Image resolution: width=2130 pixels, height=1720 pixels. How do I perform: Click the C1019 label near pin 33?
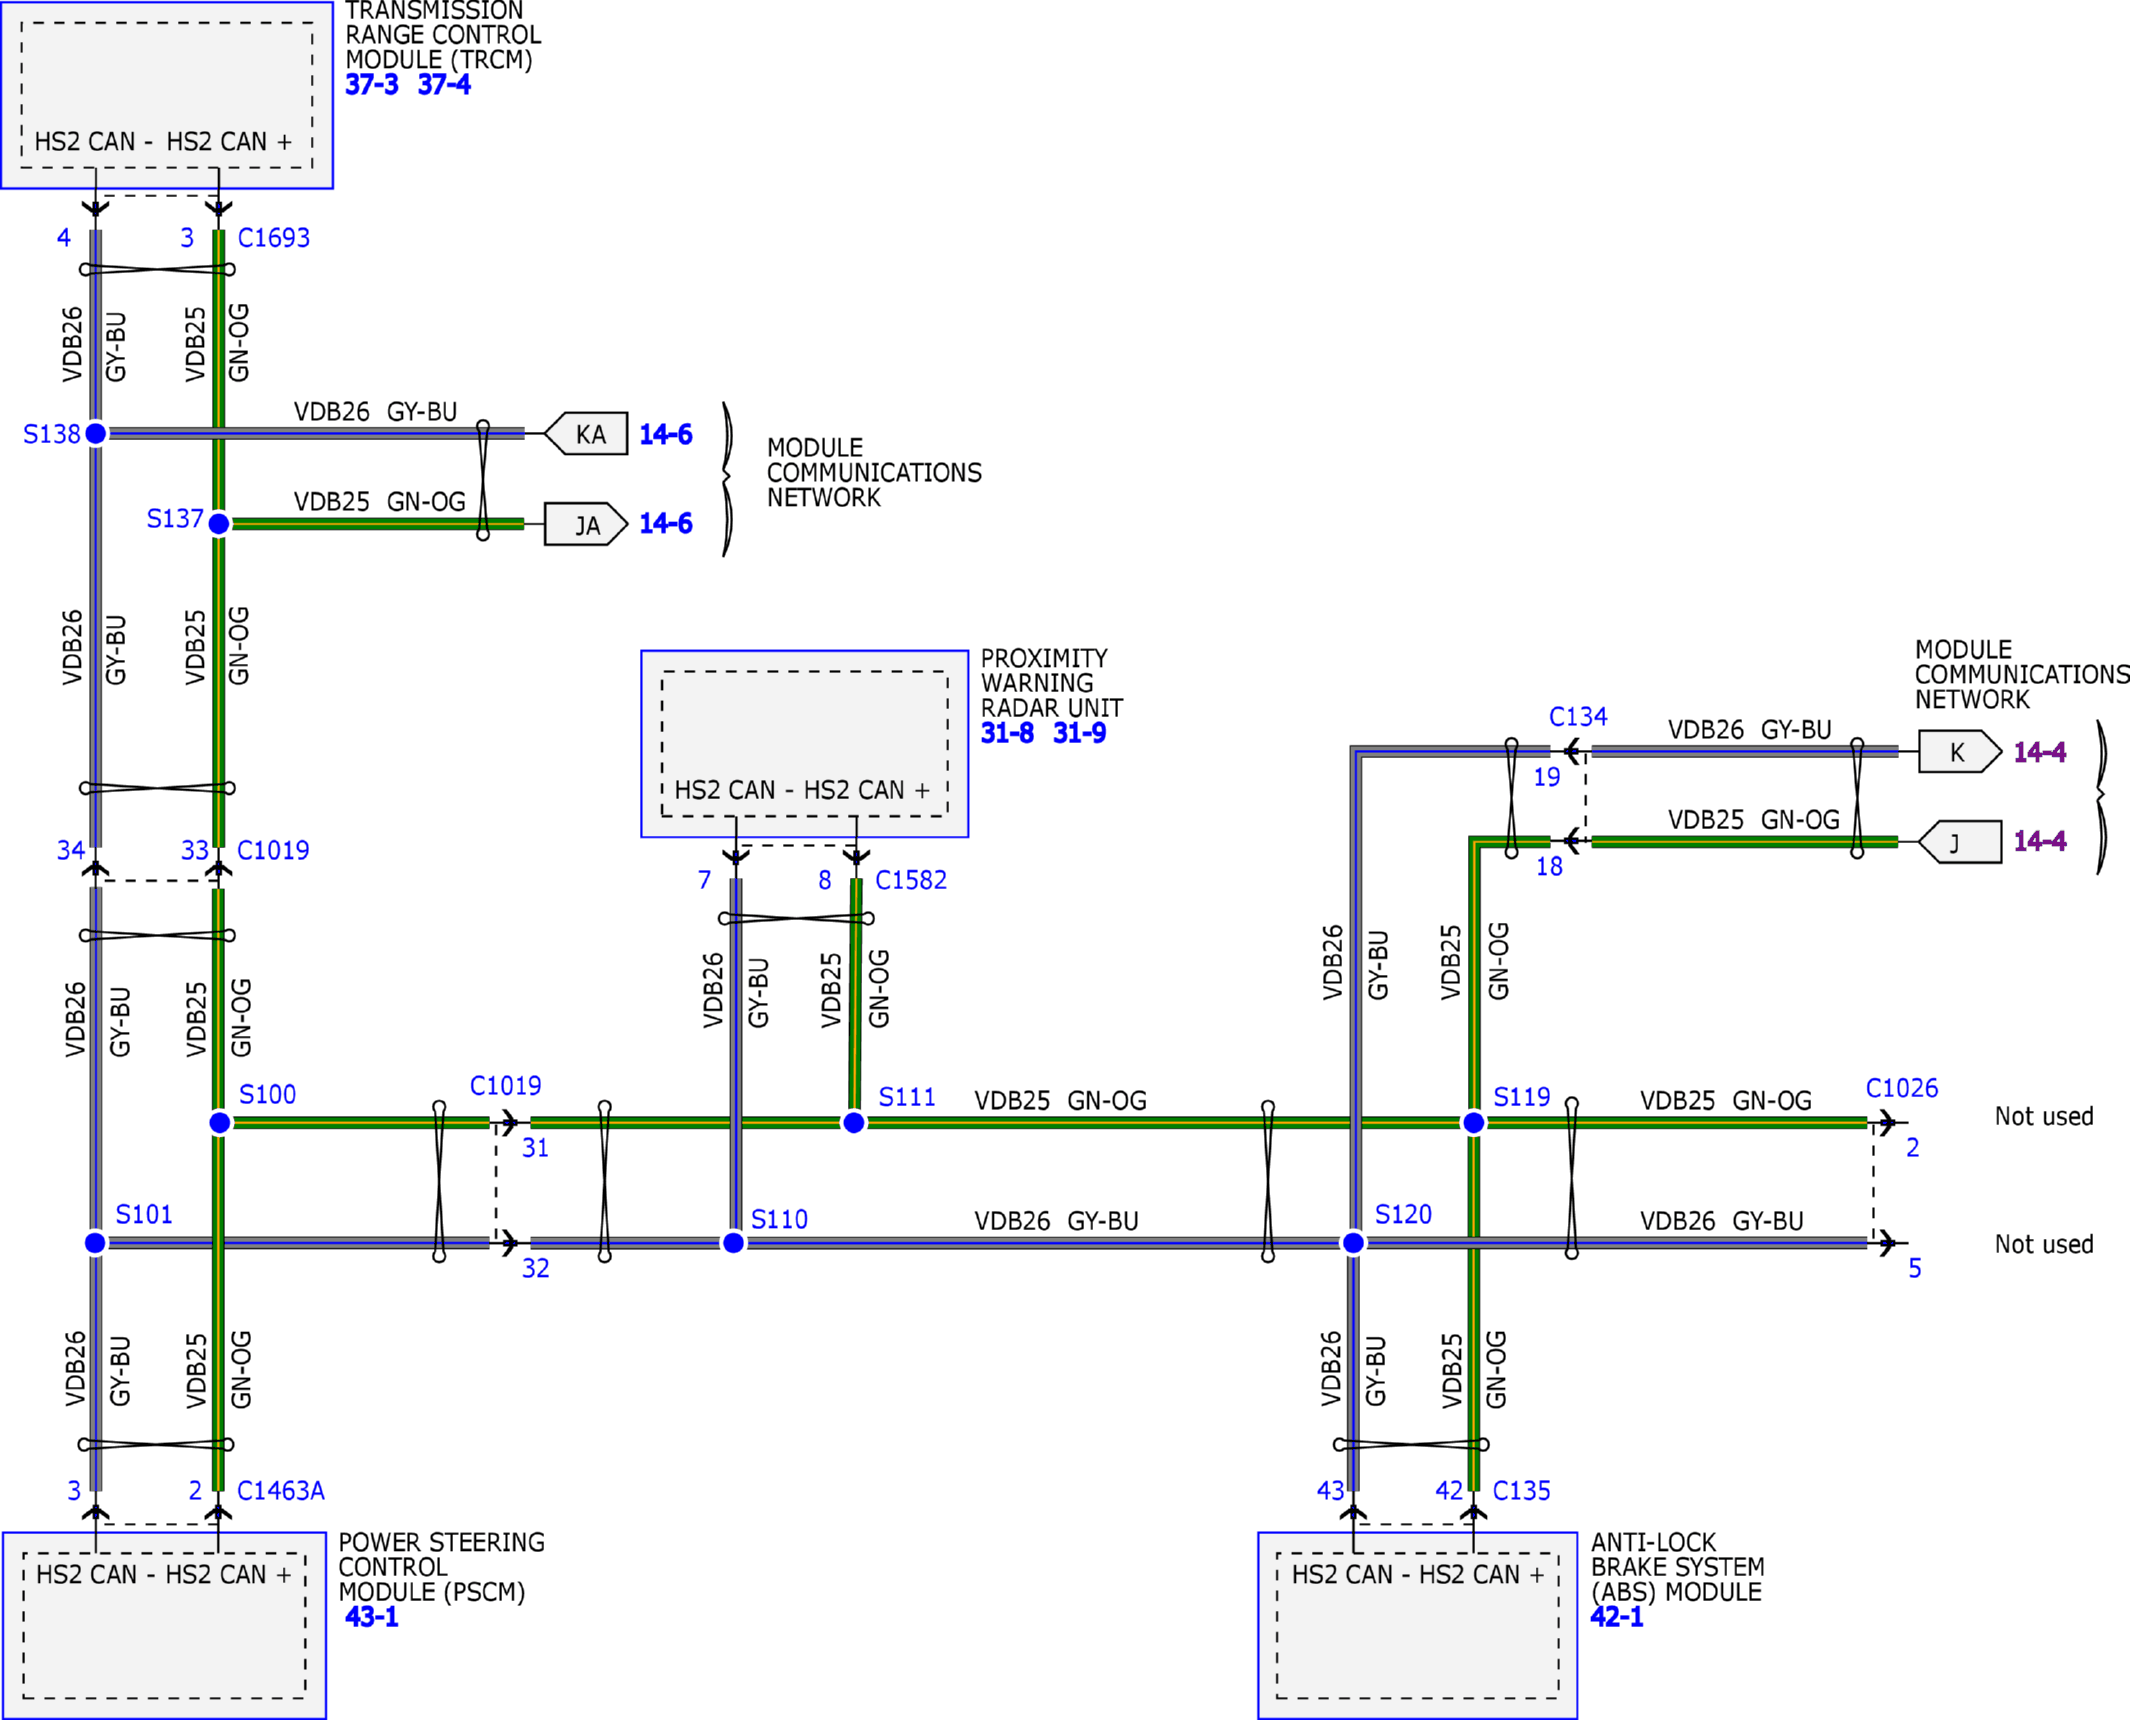[x=273, y=851]
